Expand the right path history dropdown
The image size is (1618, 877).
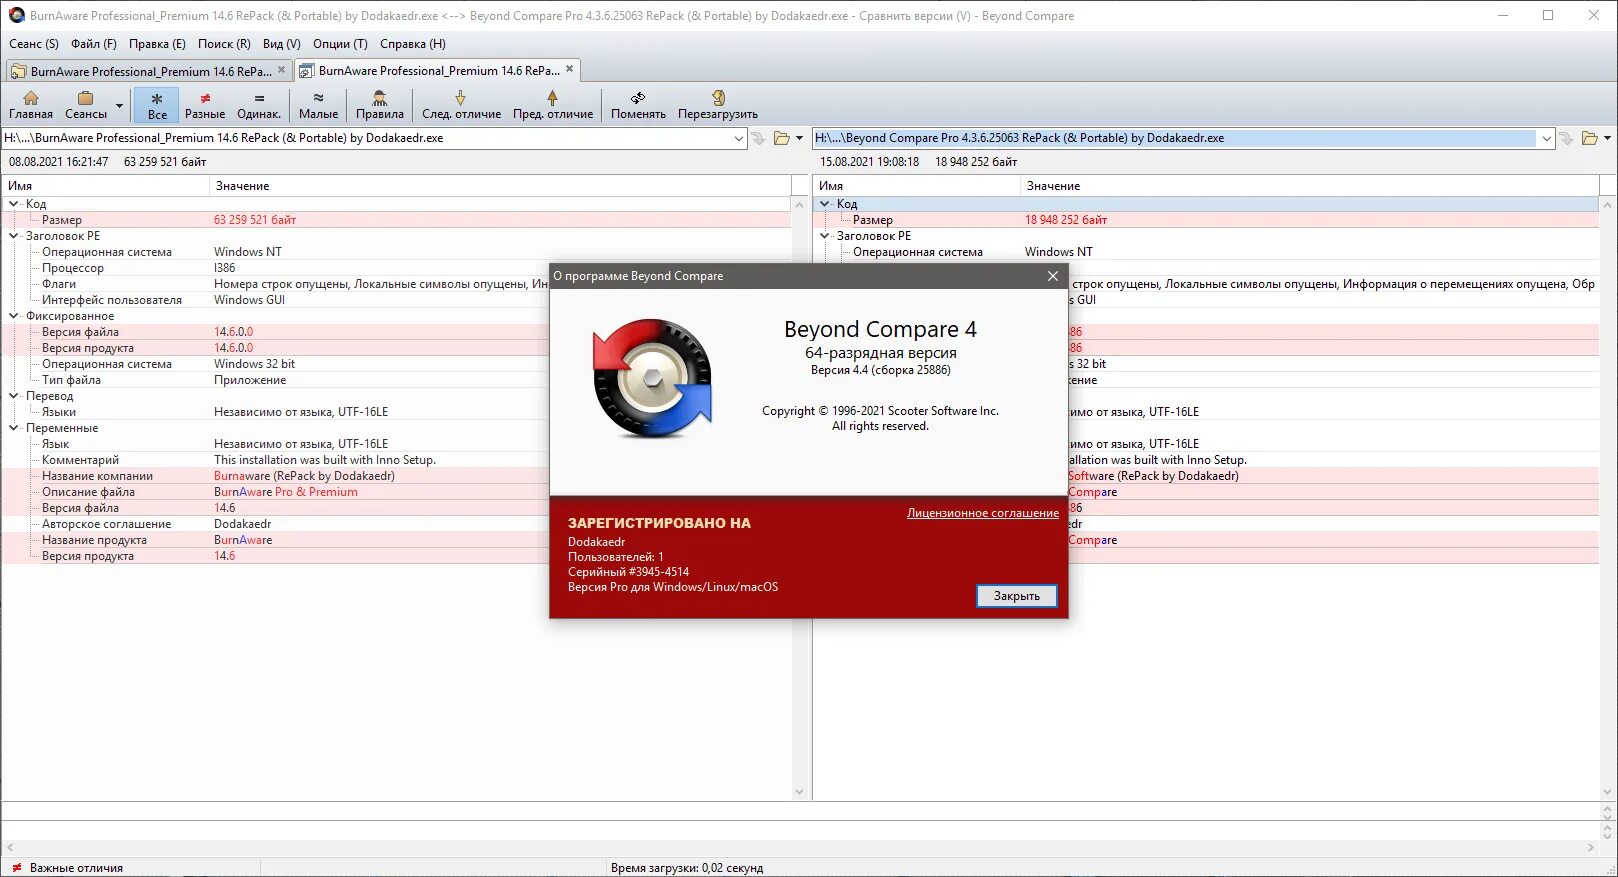1547,138
